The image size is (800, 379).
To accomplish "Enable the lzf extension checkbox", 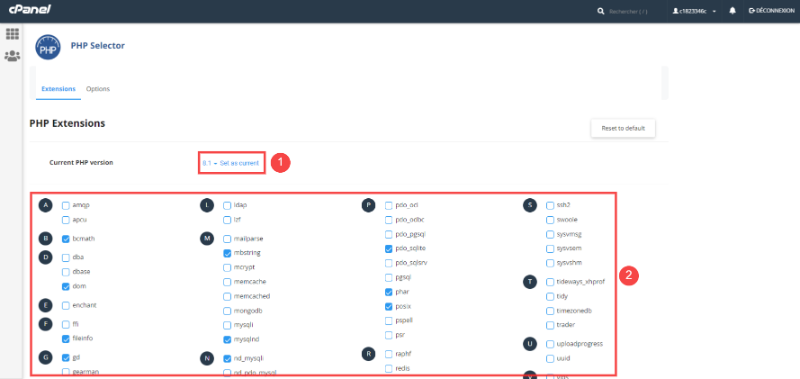I will pos(227,220).
